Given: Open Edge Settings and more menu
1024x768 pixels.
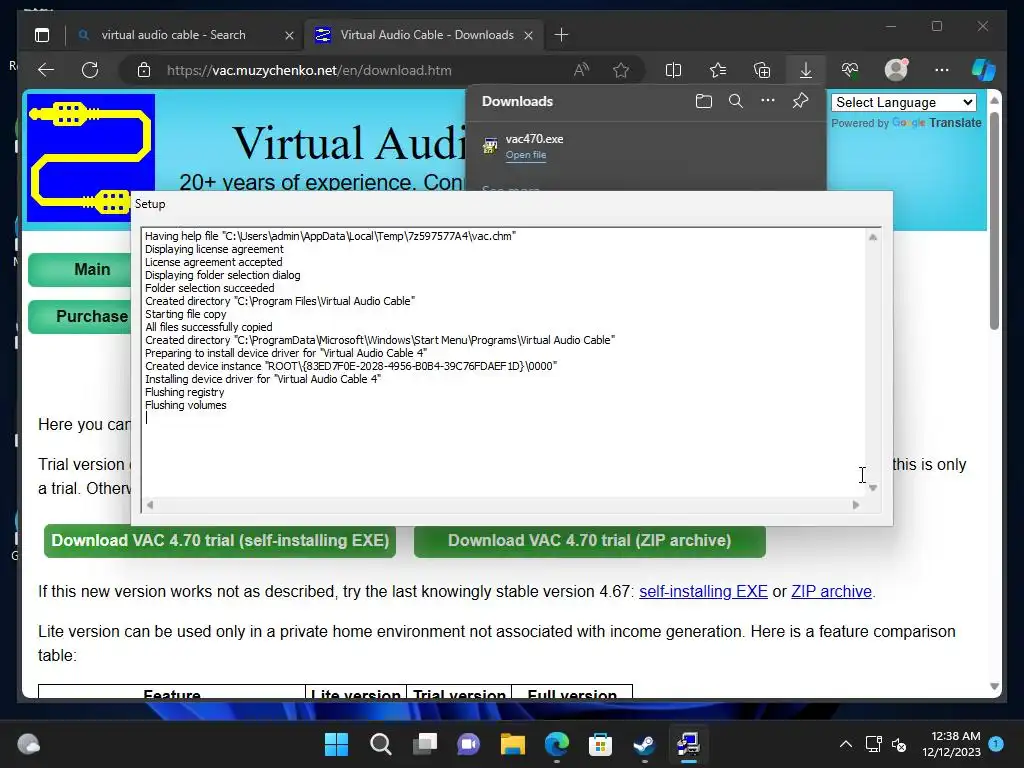Looking at the screenshot, I should click(x=942, y=70).
